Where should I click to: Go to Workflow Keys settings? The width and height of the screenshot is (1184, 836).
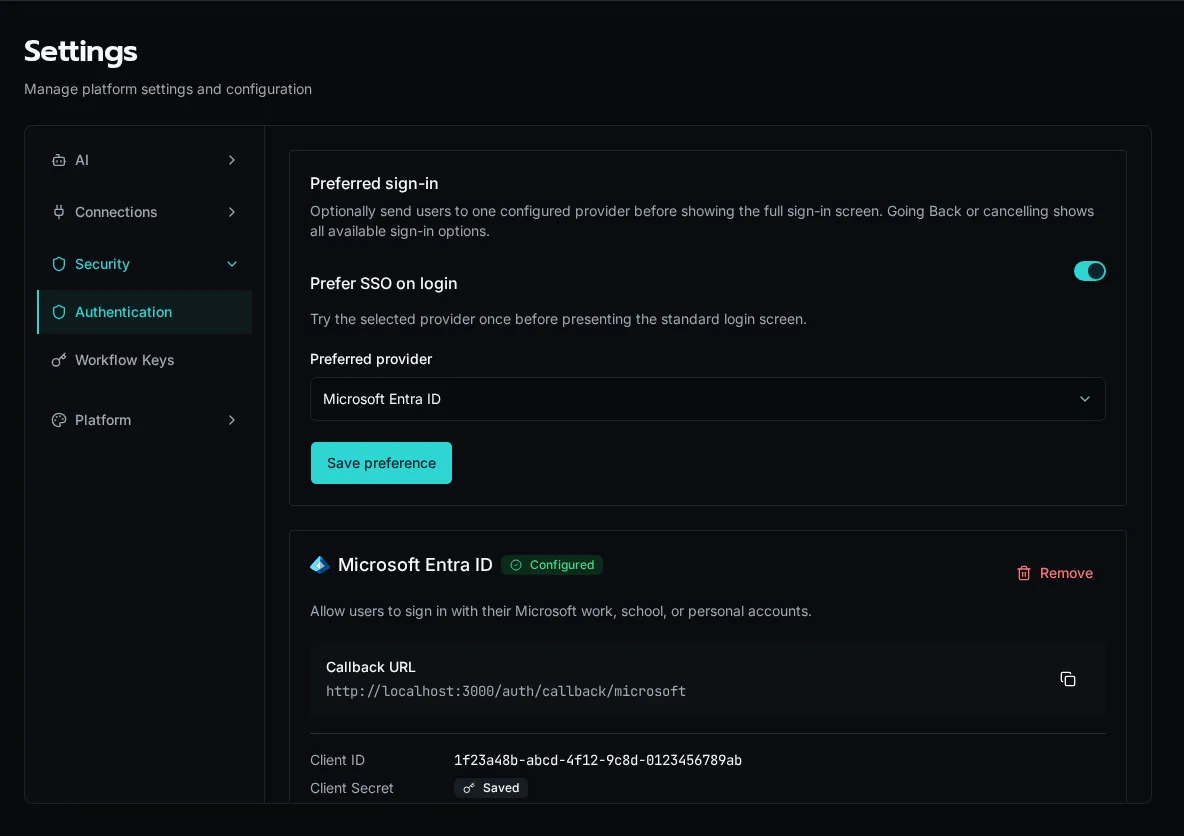(x=144, y=360)
